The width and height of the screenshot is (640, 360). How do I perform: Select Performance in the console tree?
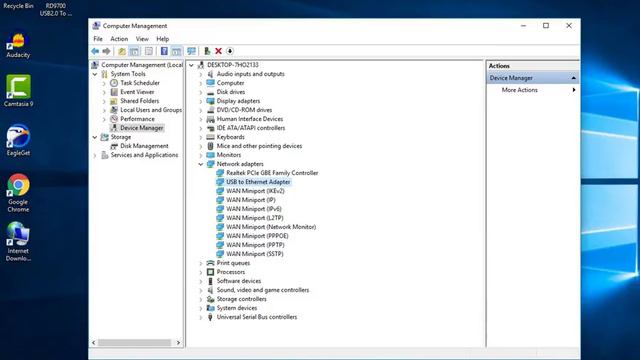(137, 119)
